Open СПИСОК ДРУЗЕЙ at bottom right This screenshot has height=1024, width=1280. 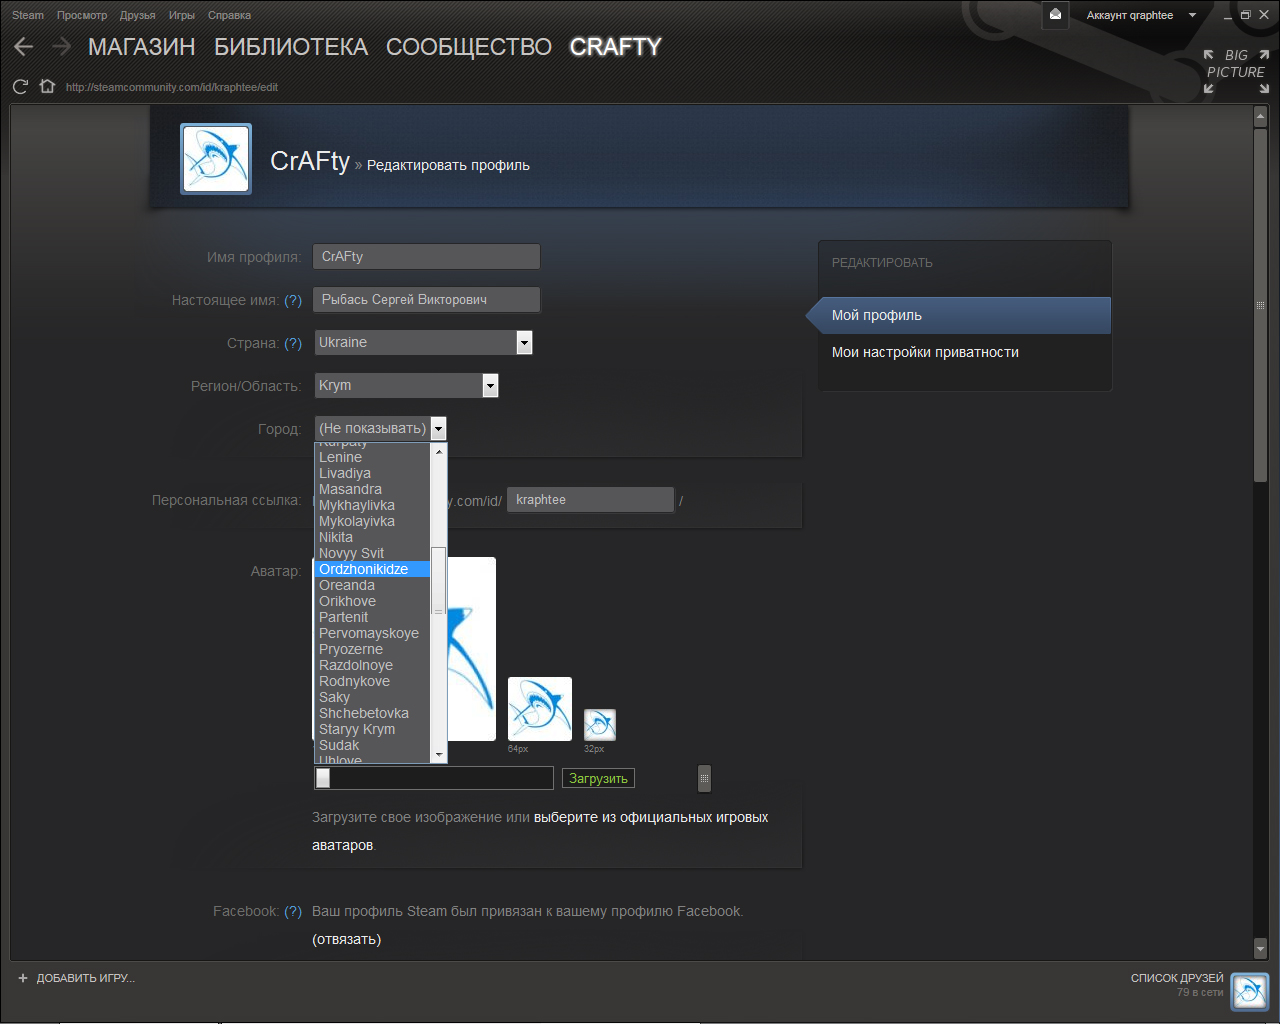tap(1177, 978)
